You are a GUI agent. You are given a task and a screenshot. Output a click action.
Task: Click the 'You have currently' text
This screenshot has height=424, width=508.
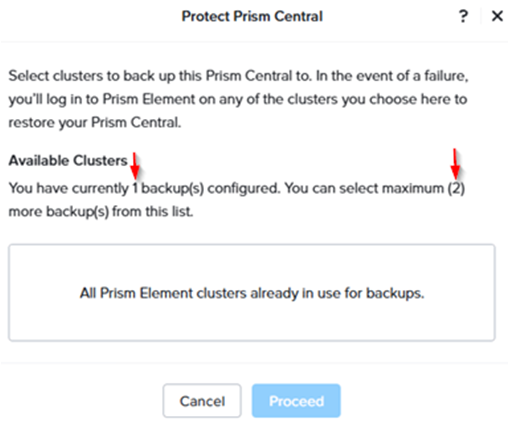[x=69, y=188]
